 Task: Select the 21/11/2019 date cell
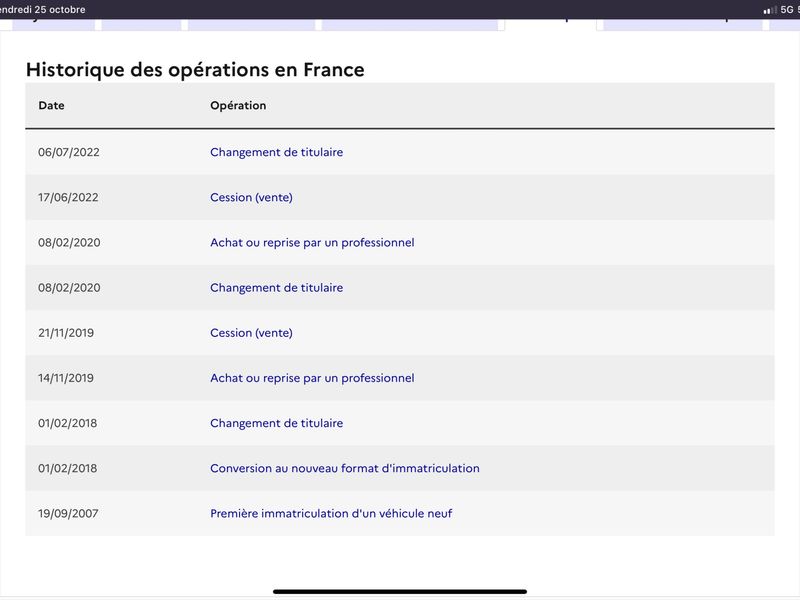pos(66,333)
